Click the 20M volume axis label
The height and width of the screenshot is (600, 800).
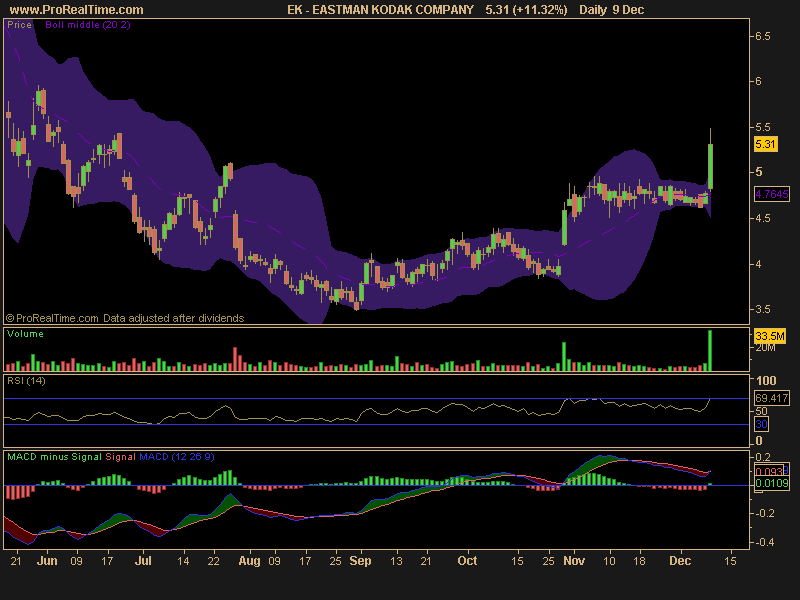(x=766, y=348)
